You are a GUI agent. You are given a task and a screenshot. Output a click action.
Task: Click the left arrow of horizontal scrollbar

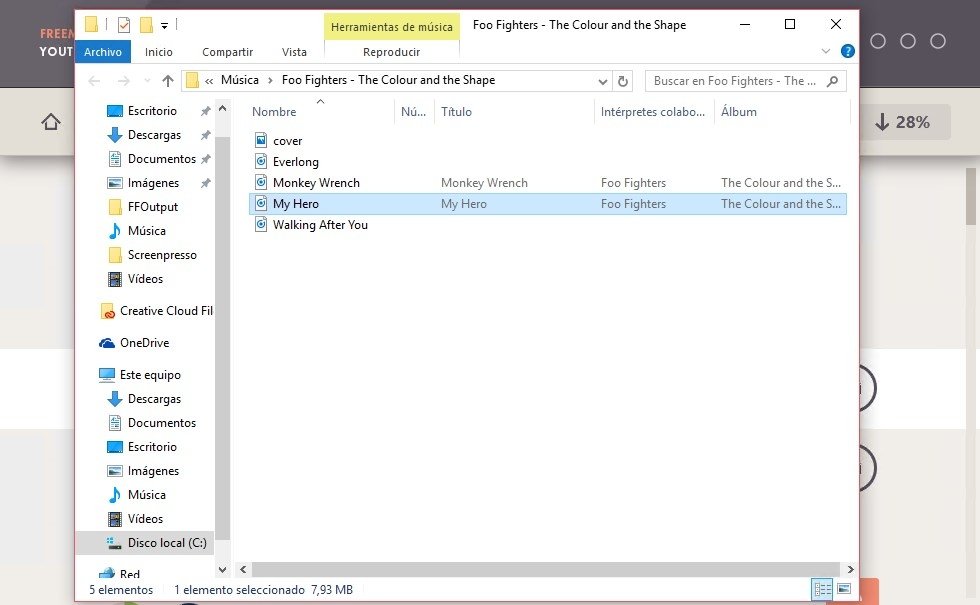[x=243, y=569]
